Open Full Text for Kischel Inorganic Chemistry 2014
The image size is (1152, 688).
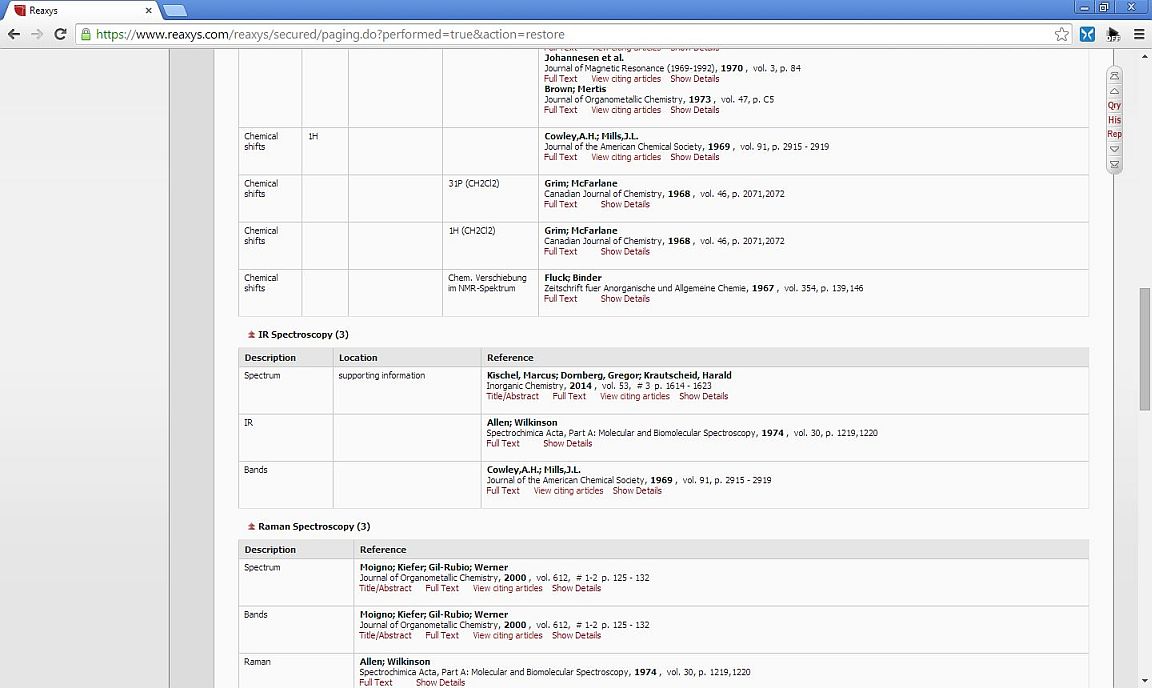tap(569, 396)
